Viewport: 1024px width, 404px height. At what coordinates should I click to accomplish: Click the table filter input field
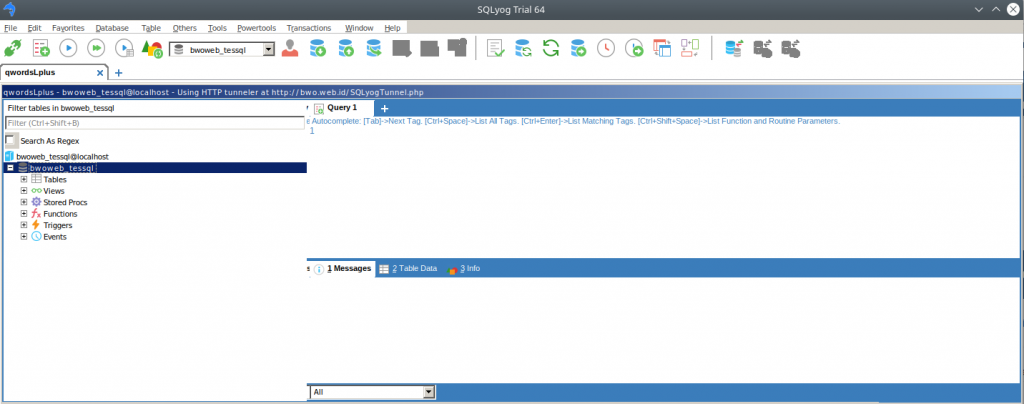(155, 123)
